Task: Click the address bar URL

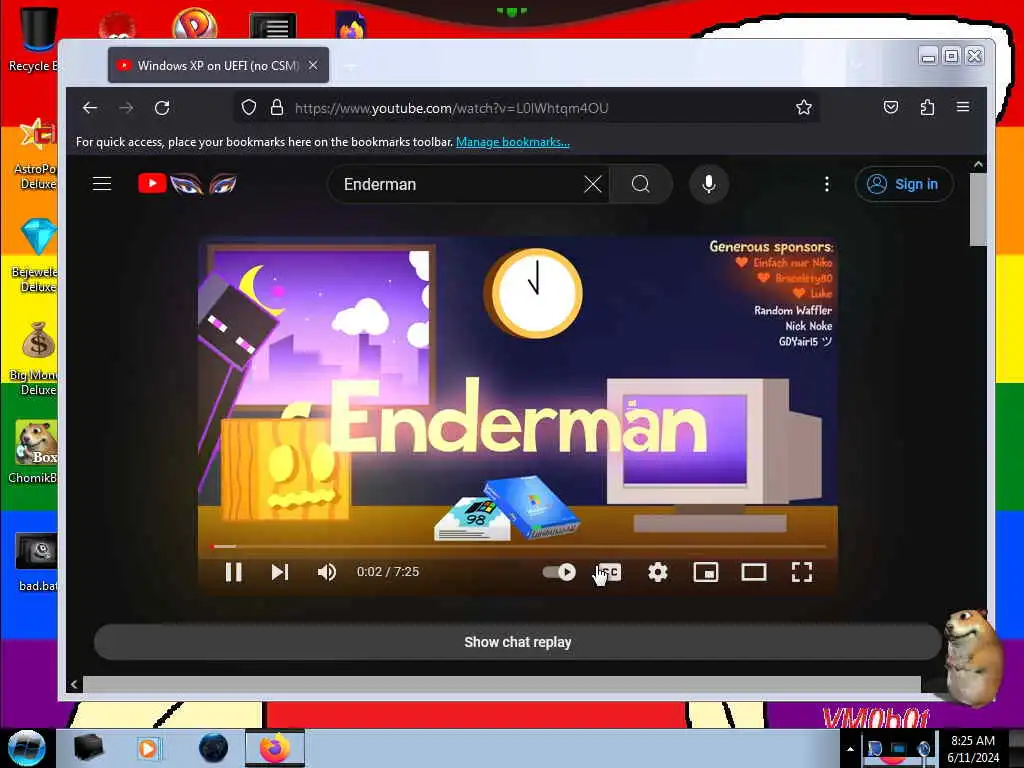Action: pos(451,108)
